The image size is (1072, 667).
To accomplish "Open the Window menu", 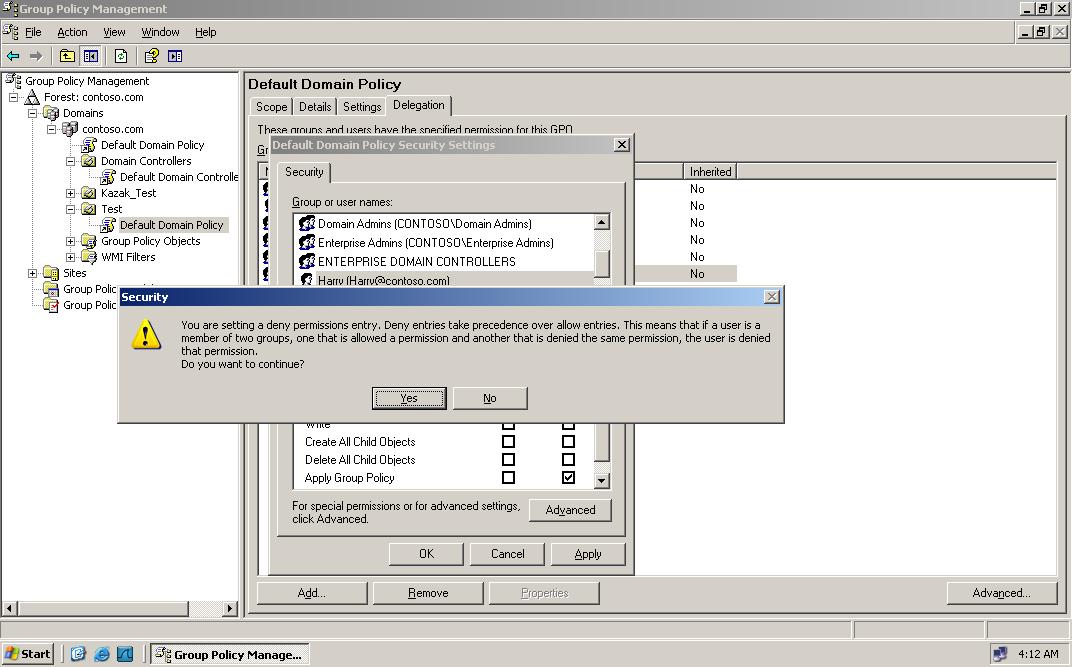I will (160, 32).
